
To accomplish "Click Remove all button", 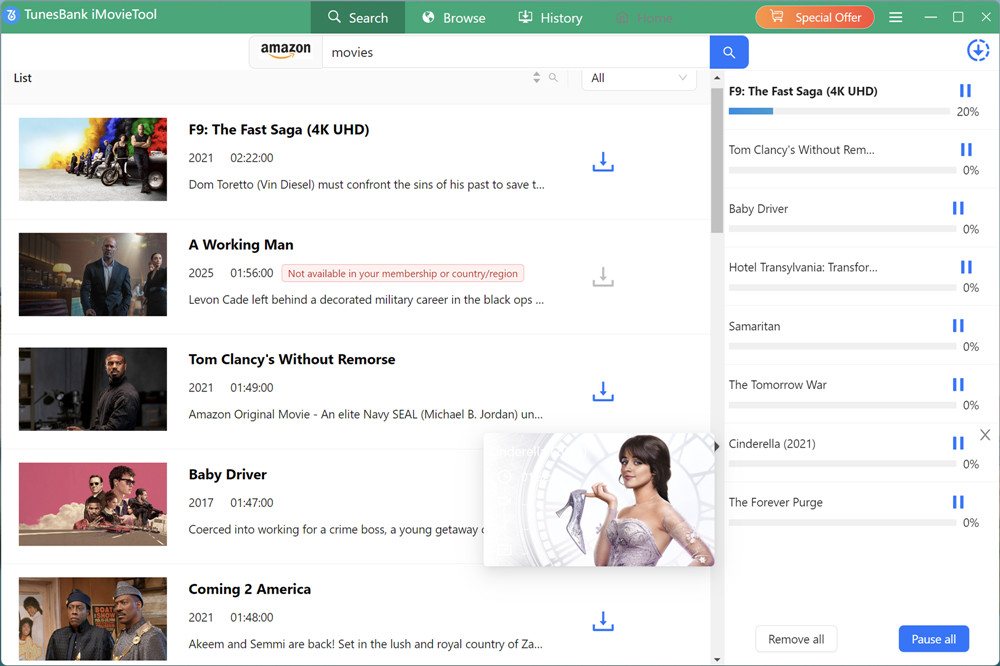I will pyautogui.click(x=796, y=639).
